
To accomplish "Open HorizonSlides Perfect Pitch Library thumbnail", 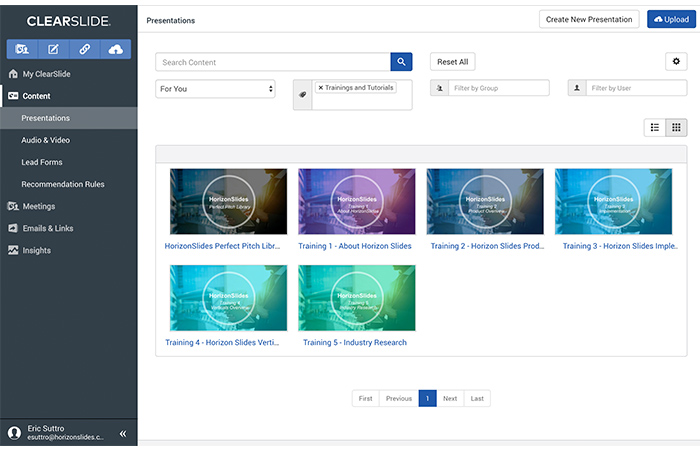I will point(229,202).
